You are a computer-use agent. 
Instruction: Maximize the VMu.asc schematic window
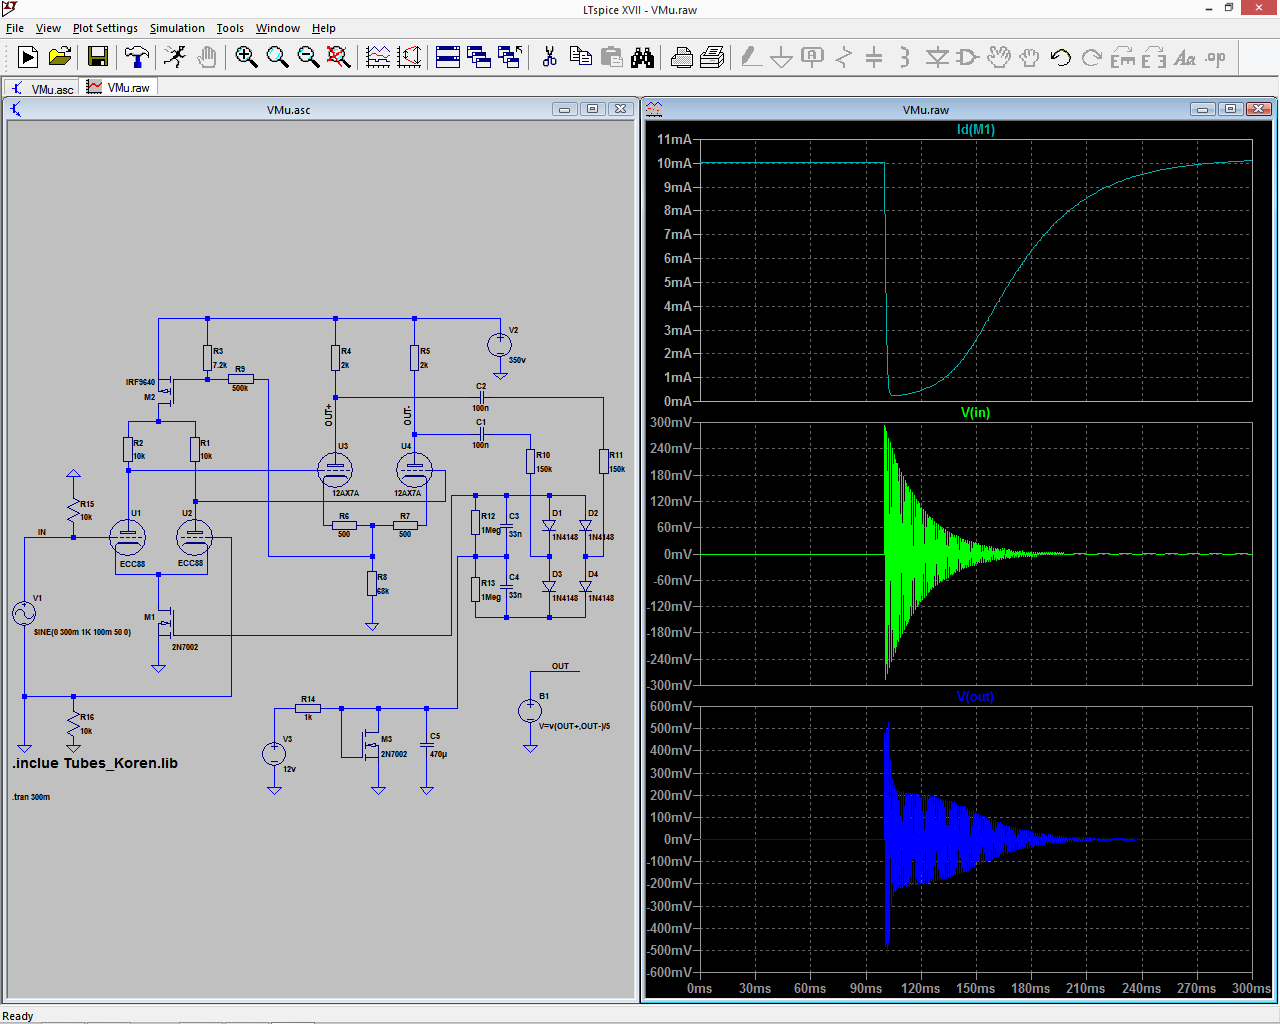click(592, 109)
